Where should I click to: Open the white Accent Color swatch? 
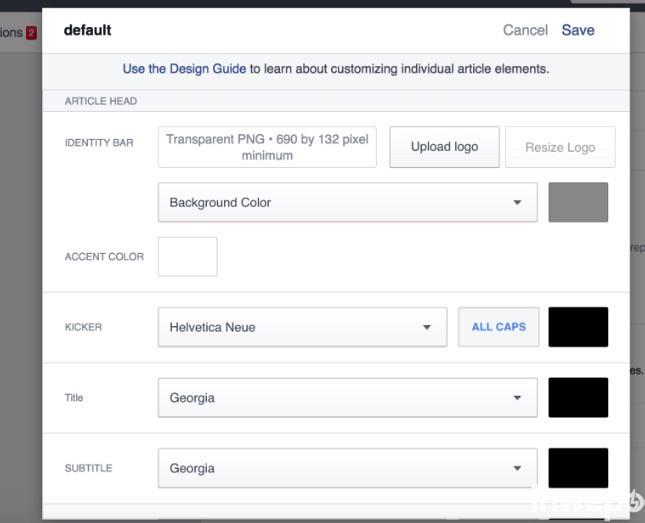188,257
